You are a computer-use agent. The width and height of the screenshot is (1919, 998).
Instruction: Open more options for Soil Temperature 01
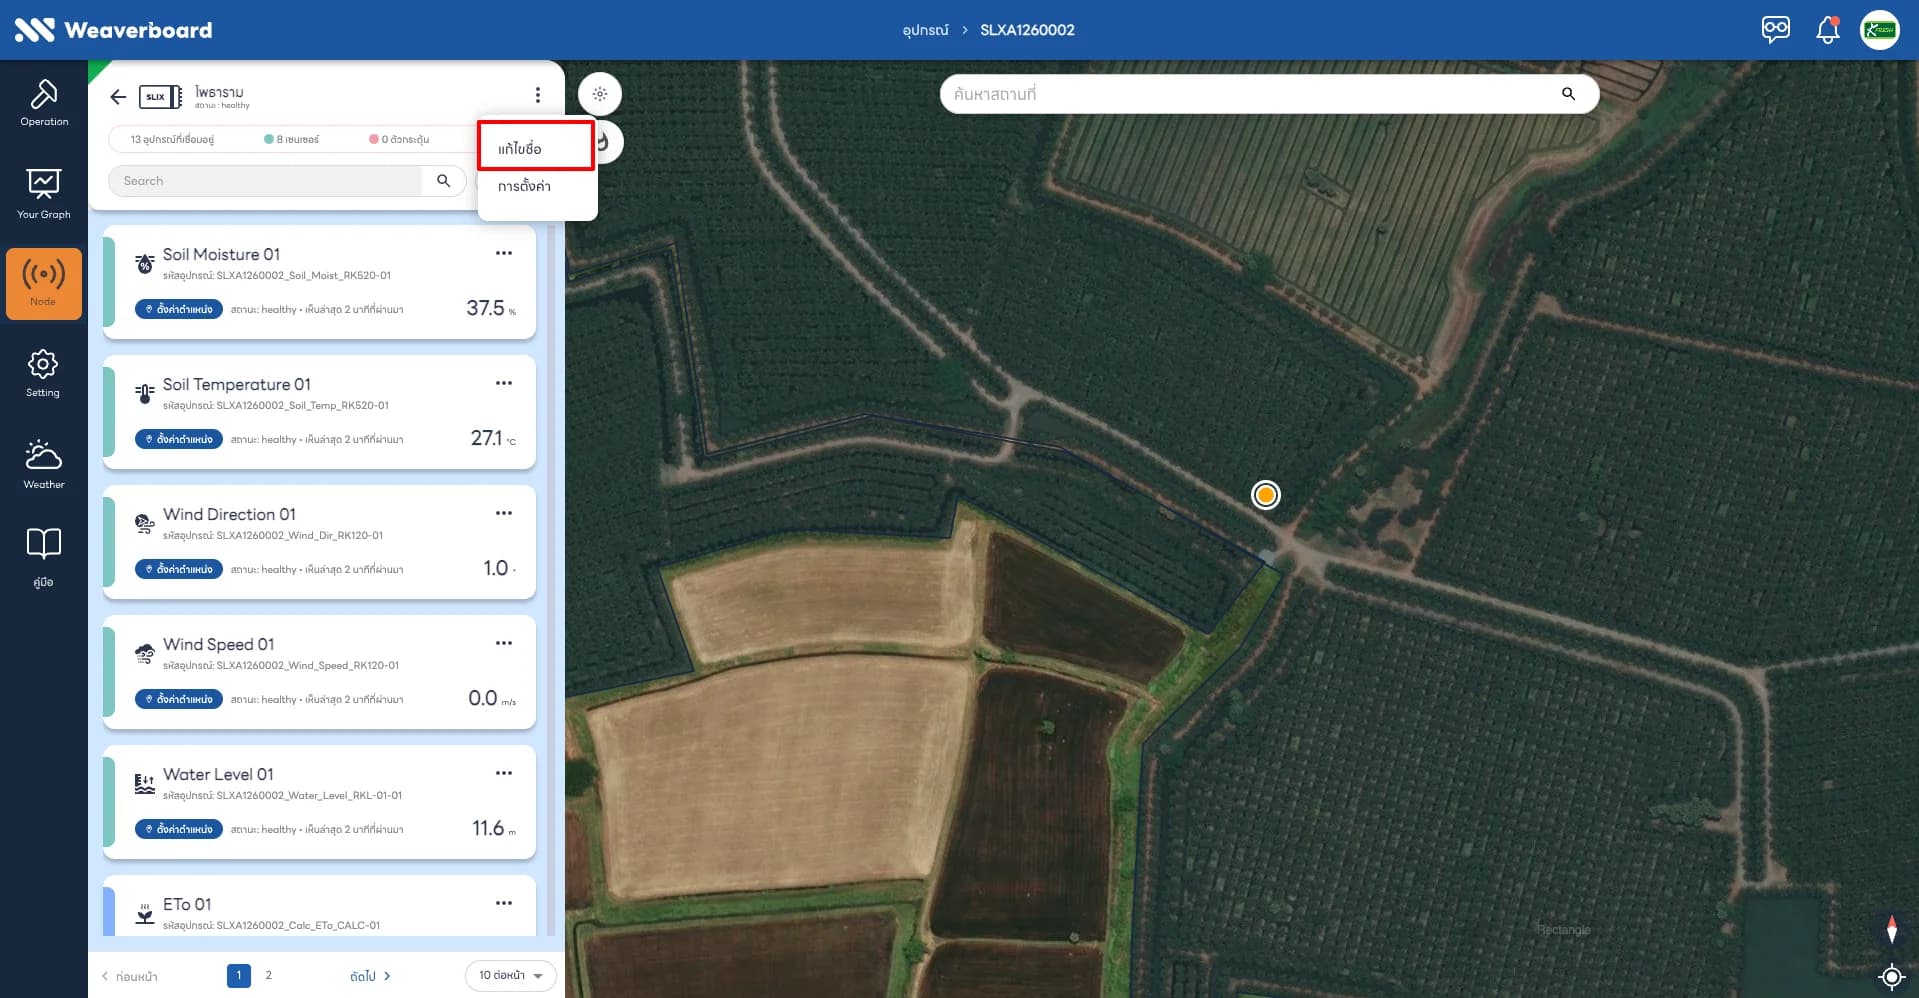tap(504, 383)
